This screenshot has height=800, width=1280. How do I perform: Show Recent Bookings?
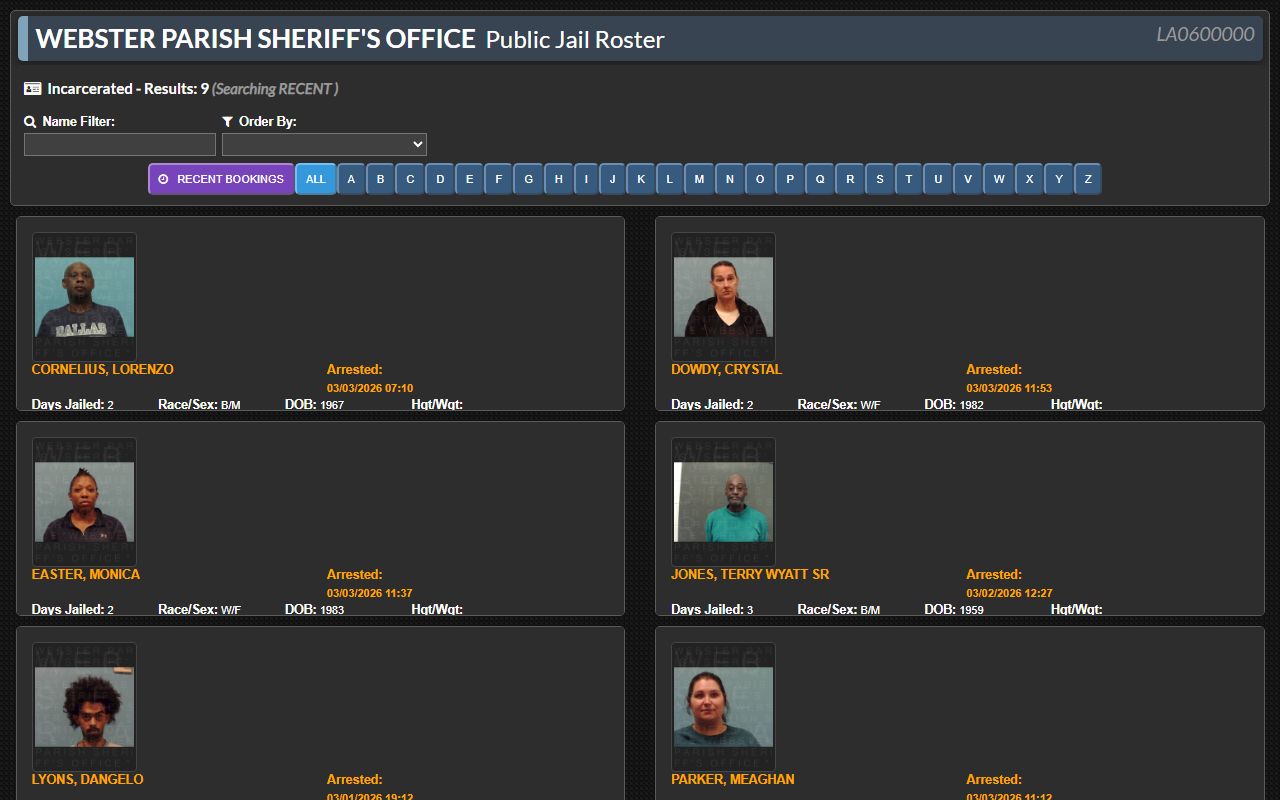[221, 179]
